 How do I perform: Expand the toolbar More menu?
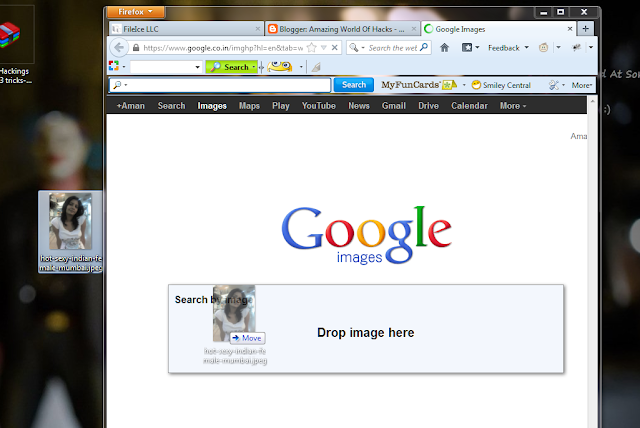tap(582, 85)
